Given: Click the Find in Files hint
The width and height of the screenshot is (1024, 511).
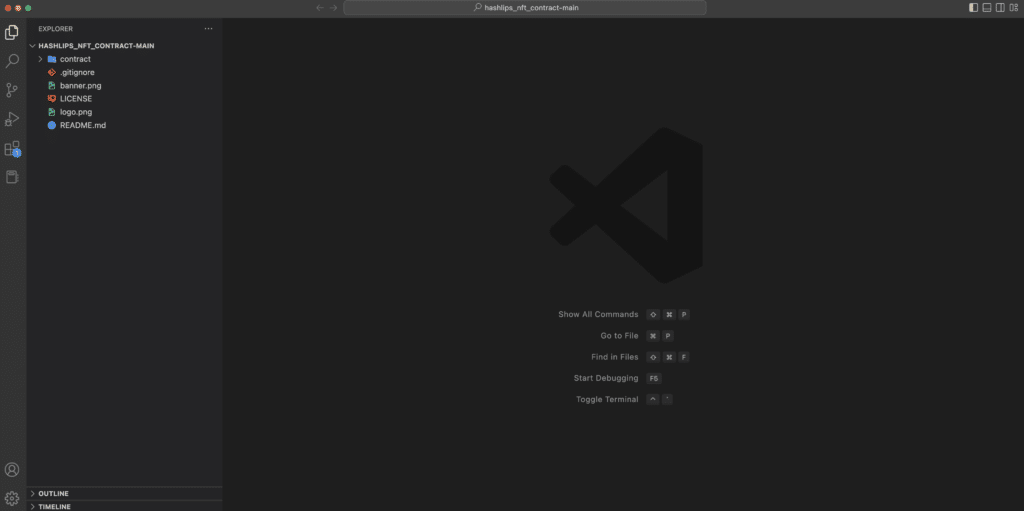Looking at the screenshot, I should click(x=615, y=357).
